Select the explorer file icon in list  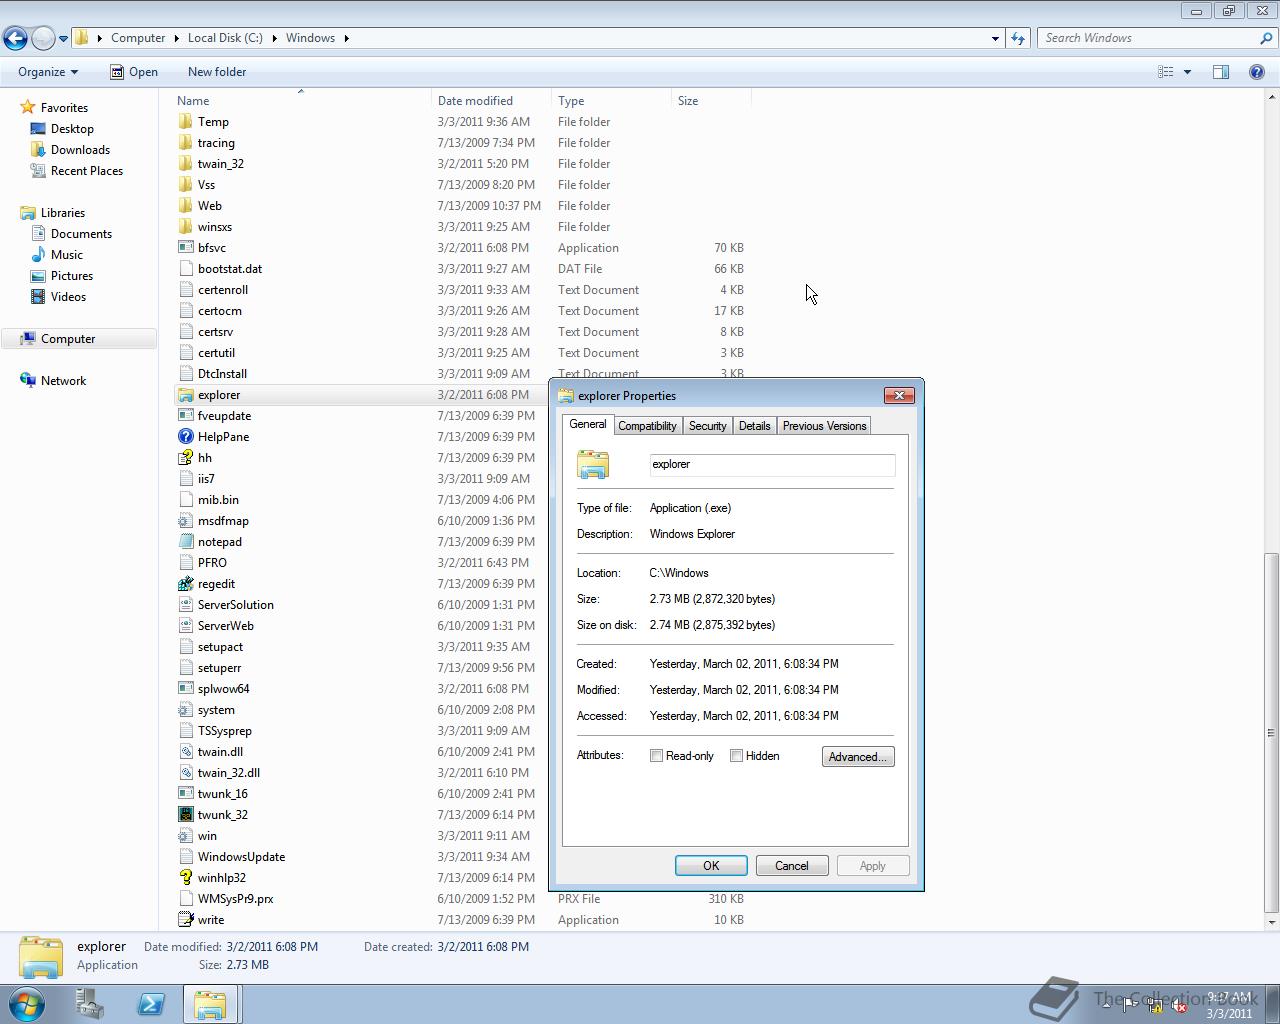click(185, 395)
